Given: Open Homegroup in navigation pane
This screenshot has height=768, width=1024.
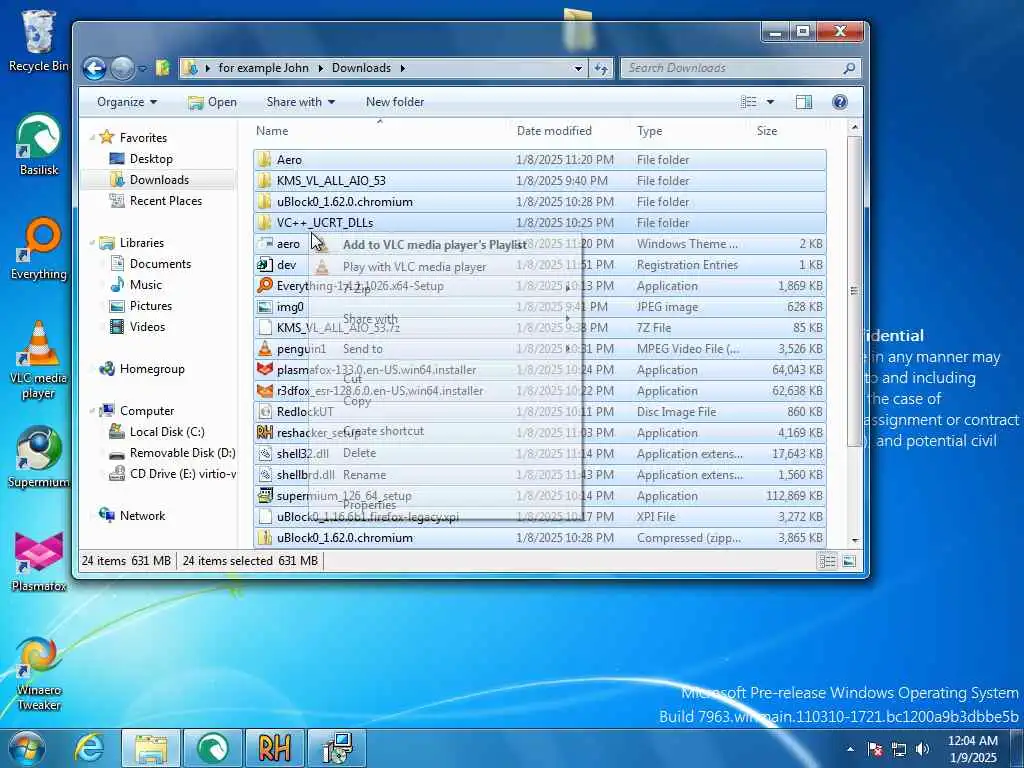Looking at the screenshot, I should pos(152,369).
